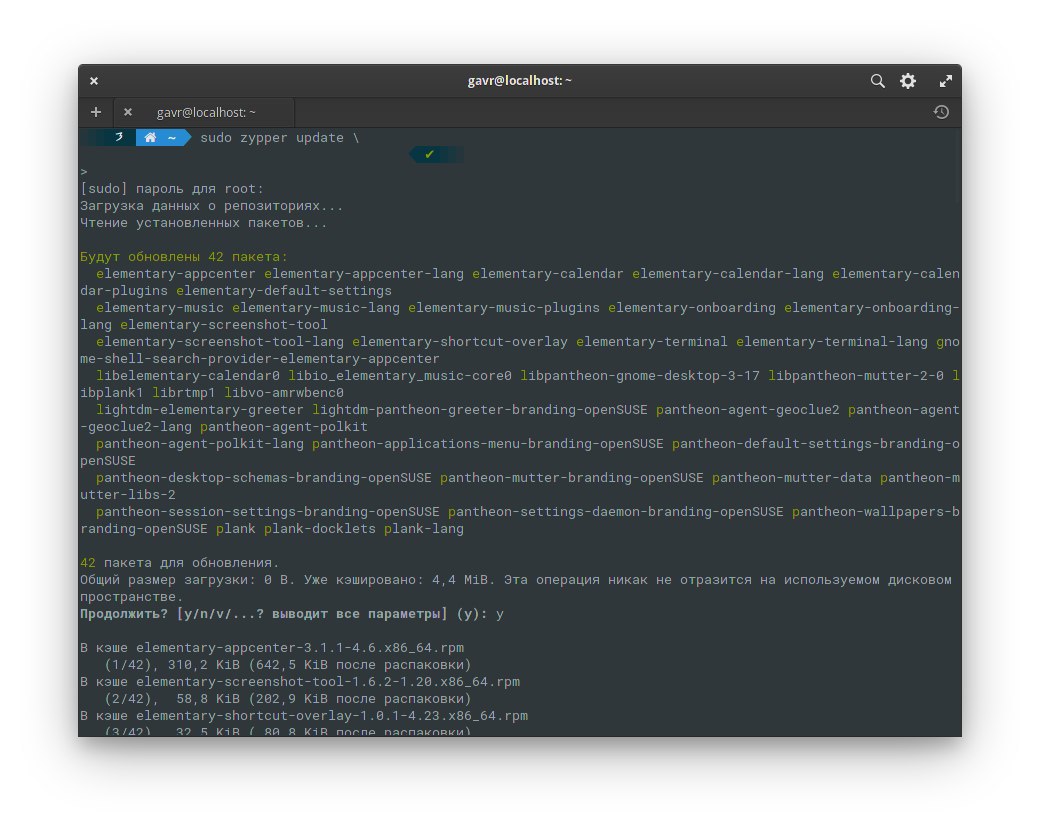Image resolution: width=1040 pixels, height=829 pixels.
Task: Click the '(2/42), 58,8 KiB' progress line
Action: coord(288,698)
